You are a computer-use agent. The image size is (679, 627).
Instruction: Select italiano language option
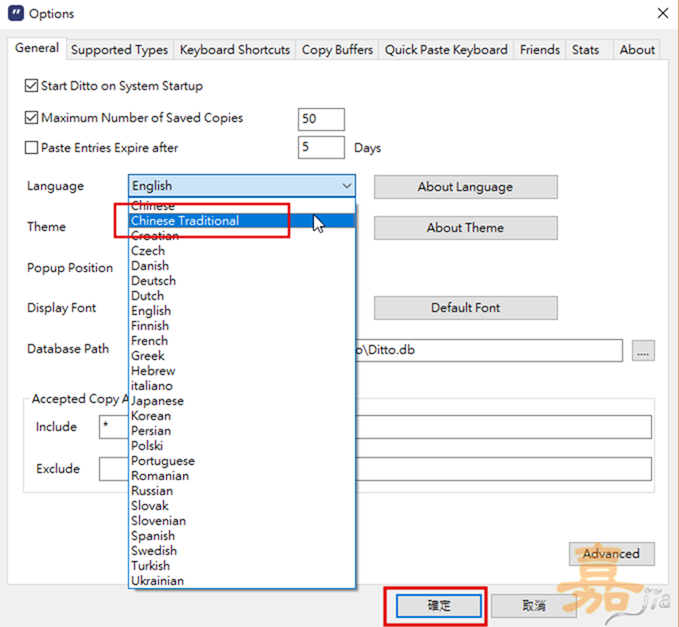click(242, 386)
